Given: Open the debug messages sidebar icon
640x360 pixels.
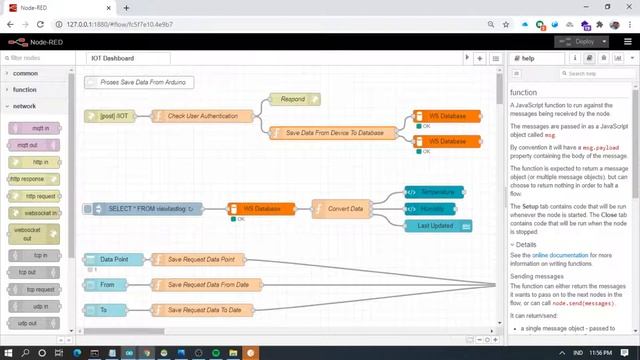Looking at the screenshot, I should (x=604, y=58).
